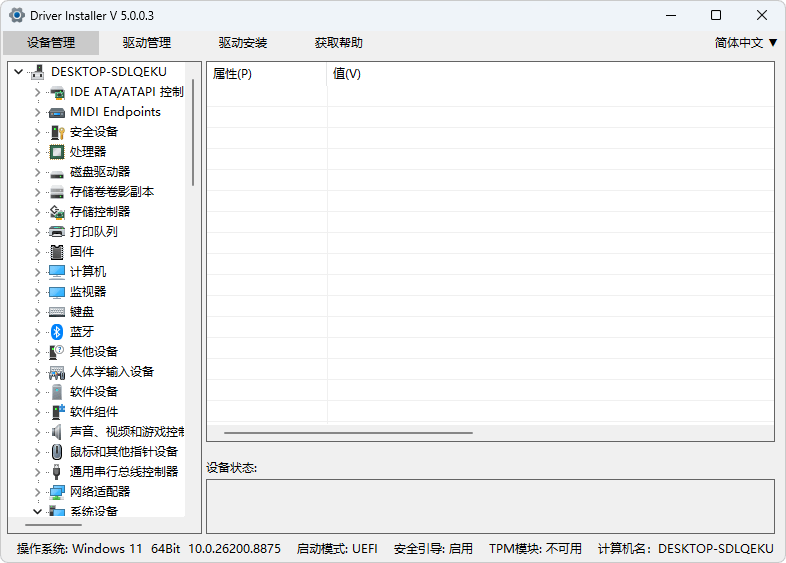Select the 软件组件 tree entry

94,412
